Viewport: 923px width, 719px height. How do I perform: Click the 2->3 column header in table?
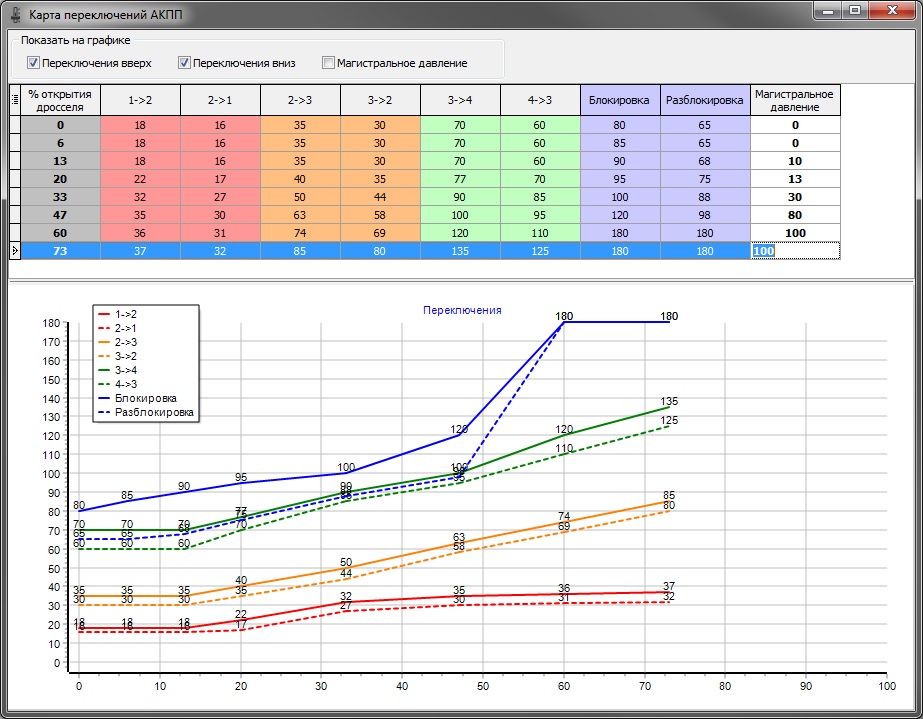300,100
